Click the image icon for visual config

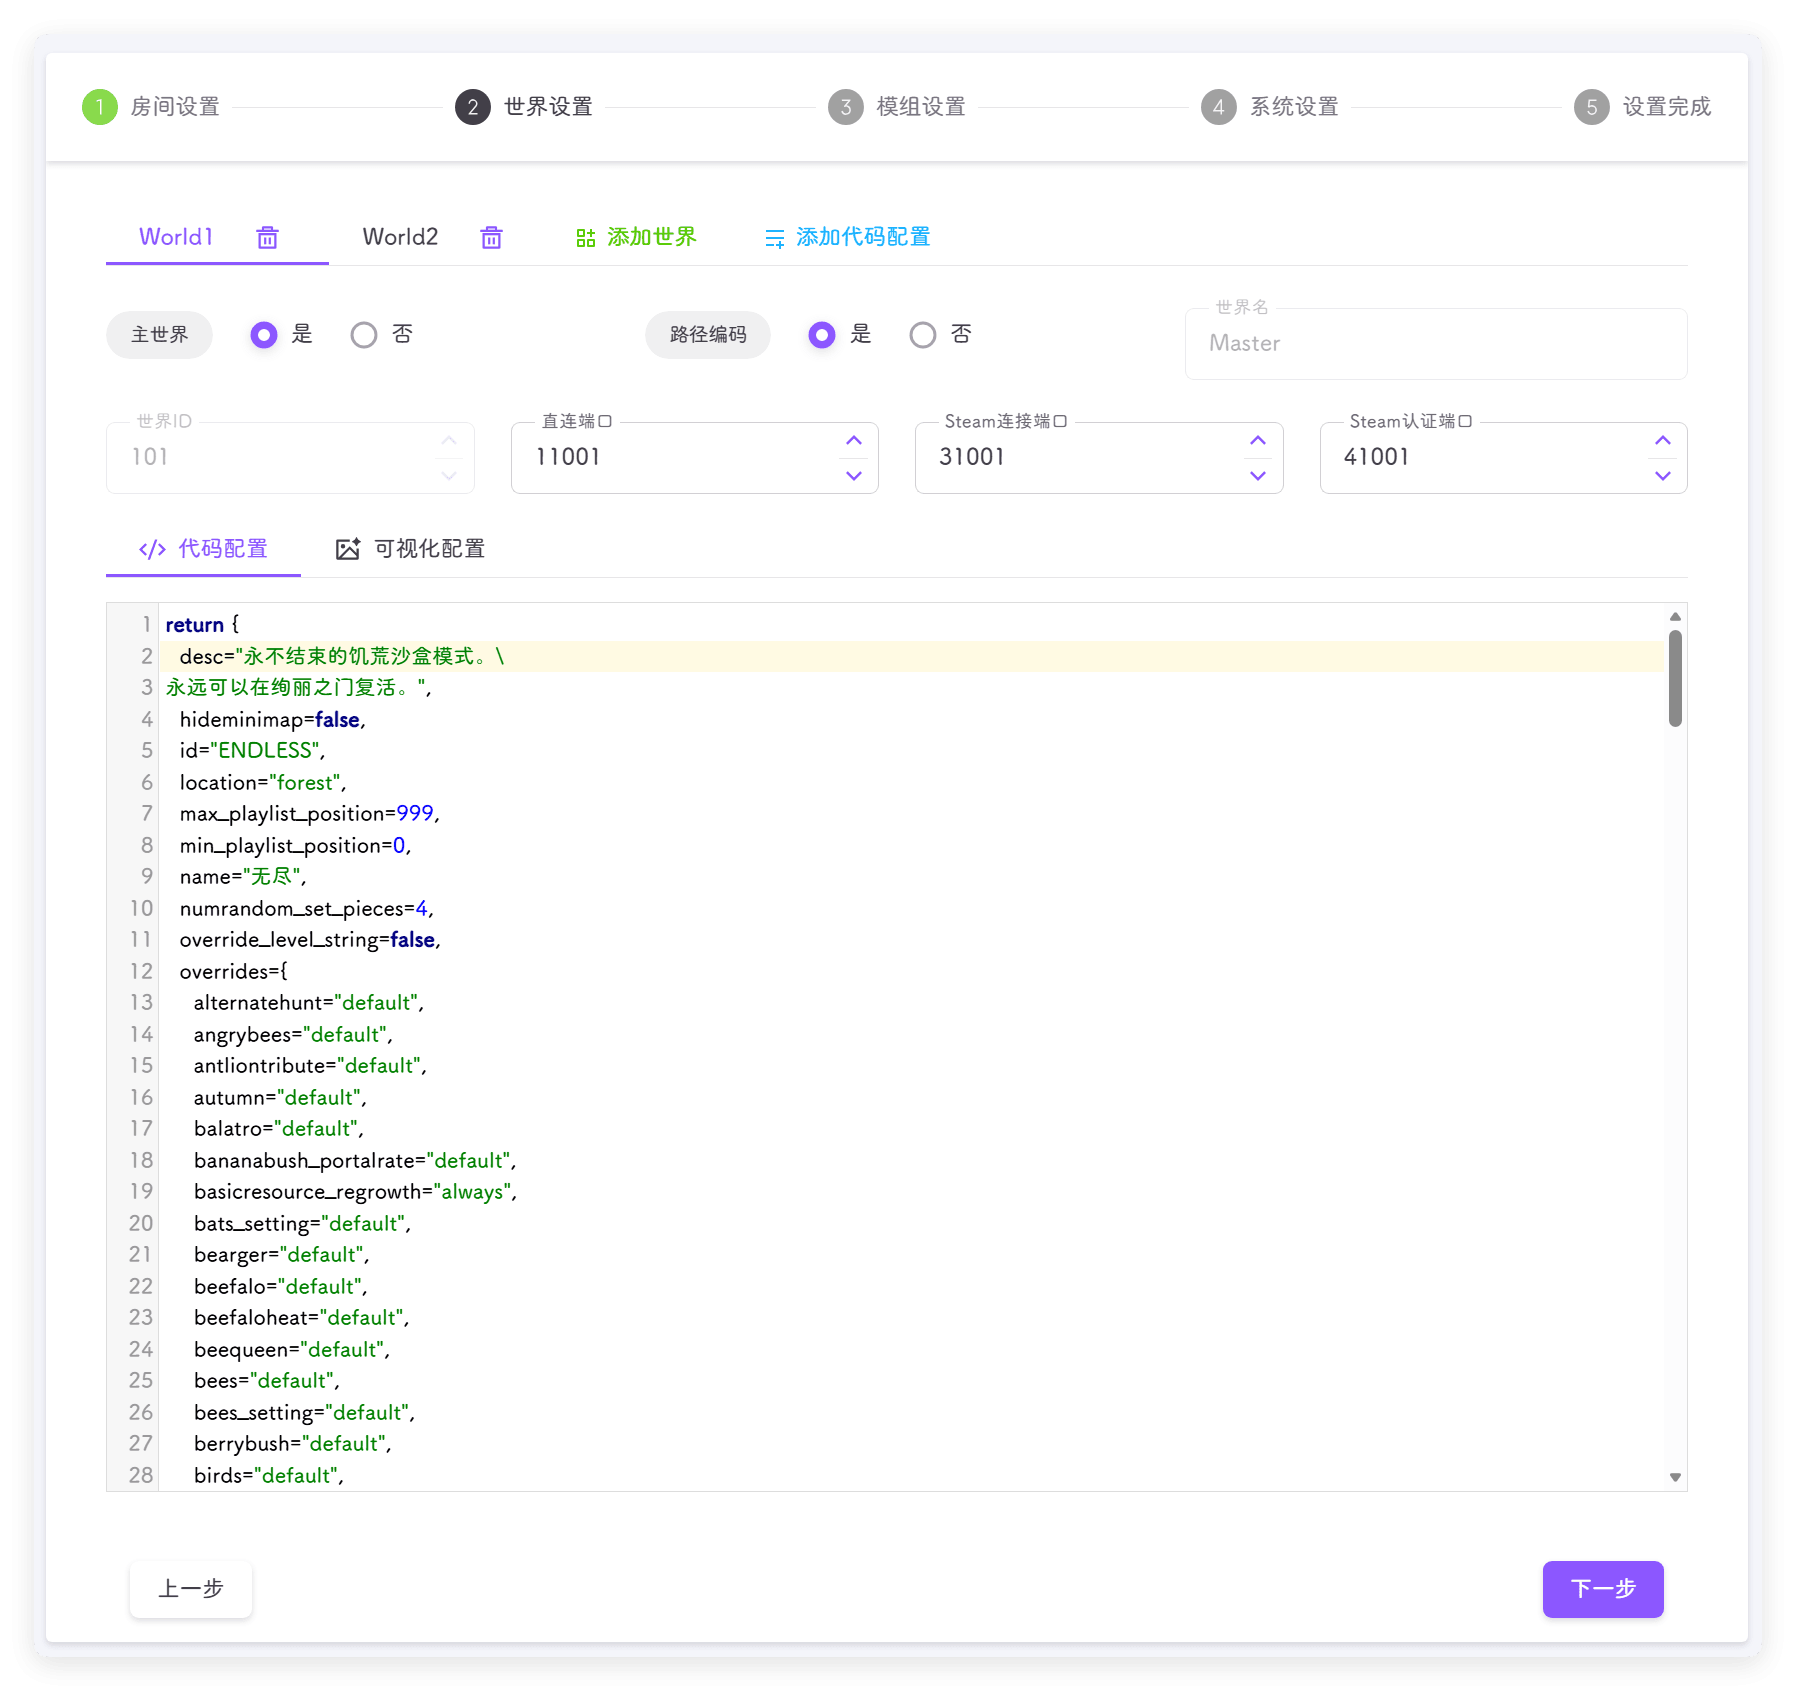pyautogui.click(x=347, y=549)
